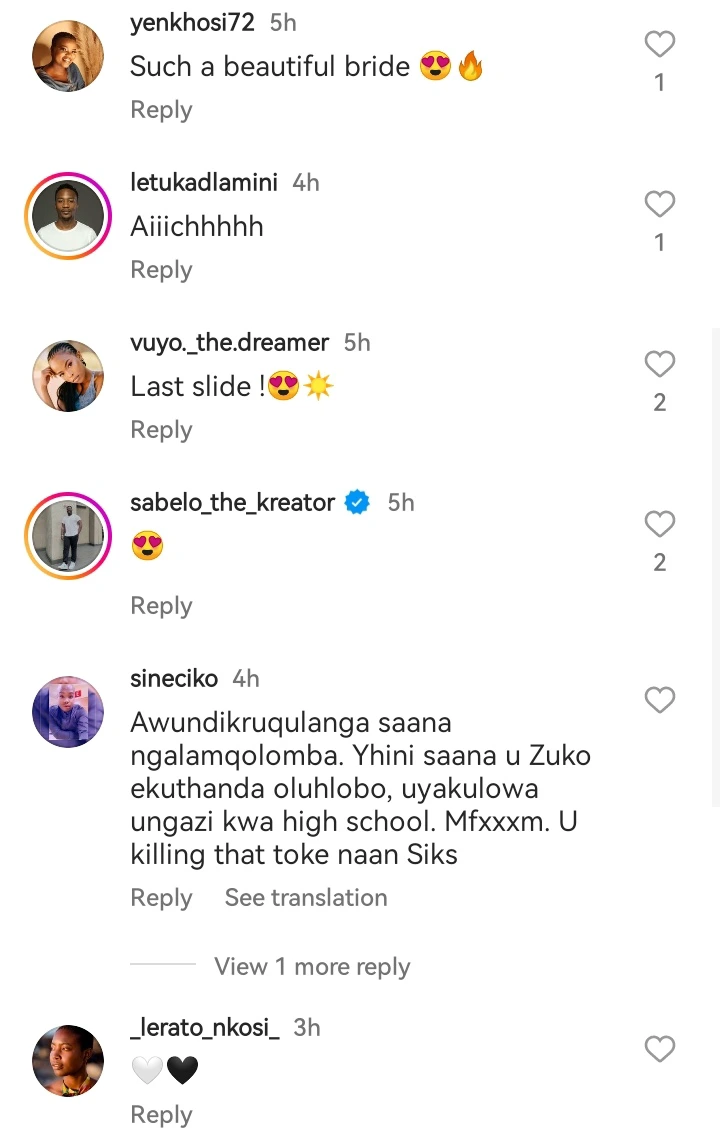Tap heart on sabelo_the_kreator's comment
Screen dimensions: 720x1139
(x=659, y=524)
